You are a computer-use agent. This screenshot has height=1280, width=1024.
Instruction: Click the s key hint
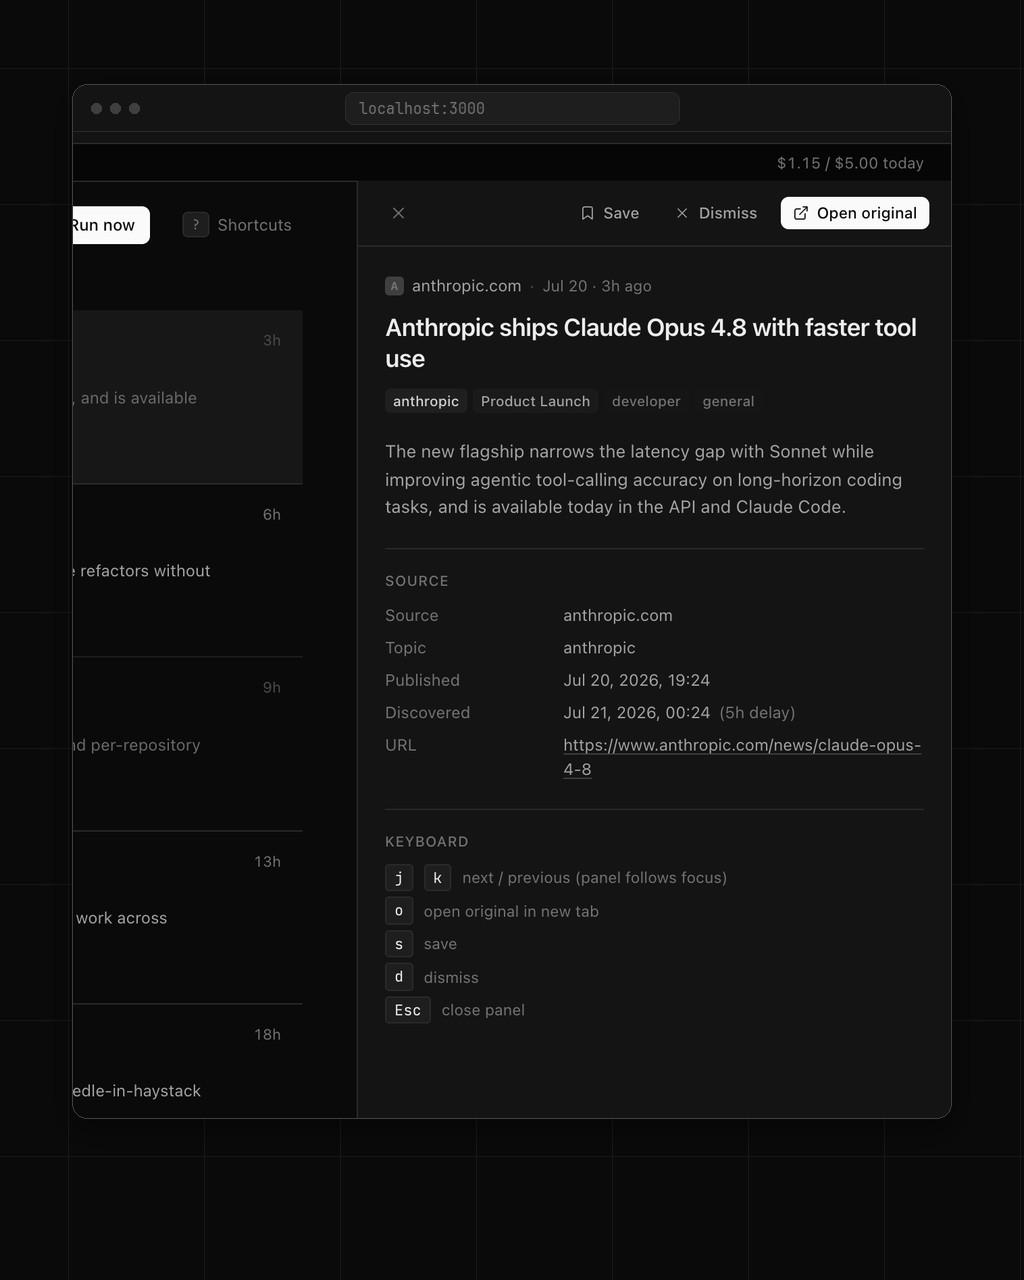tap(399, 944)
